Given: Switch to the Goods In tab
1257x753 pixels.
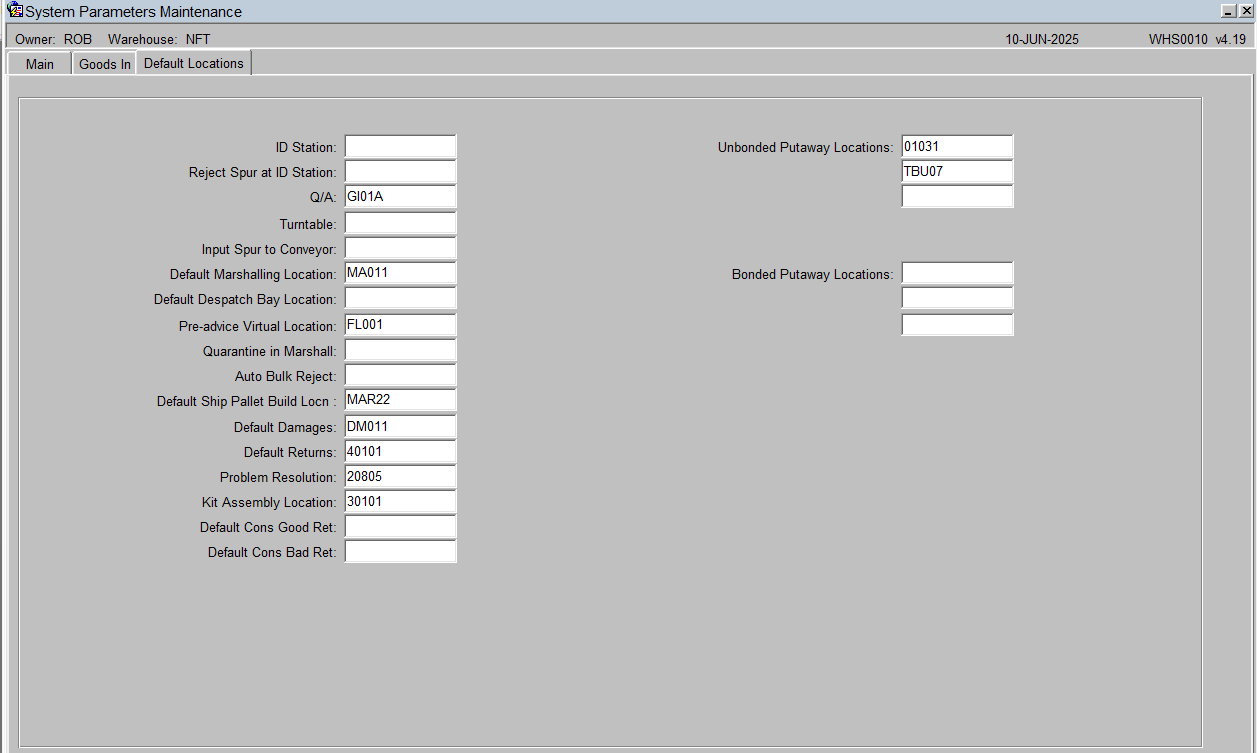Looking at the screenshot, I should click(x=105, y=64).
